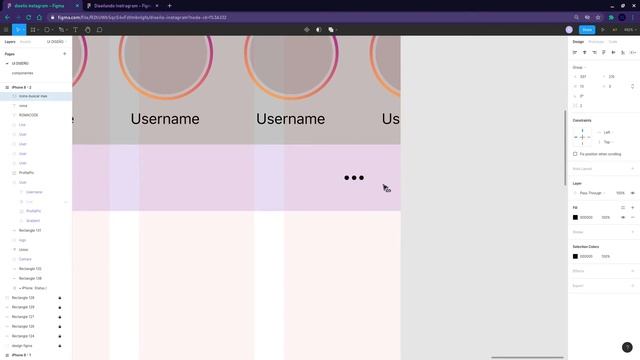Toggle fill visibility eye icon
The width and height of the screenshot is (640, 360).
[623, 218]
